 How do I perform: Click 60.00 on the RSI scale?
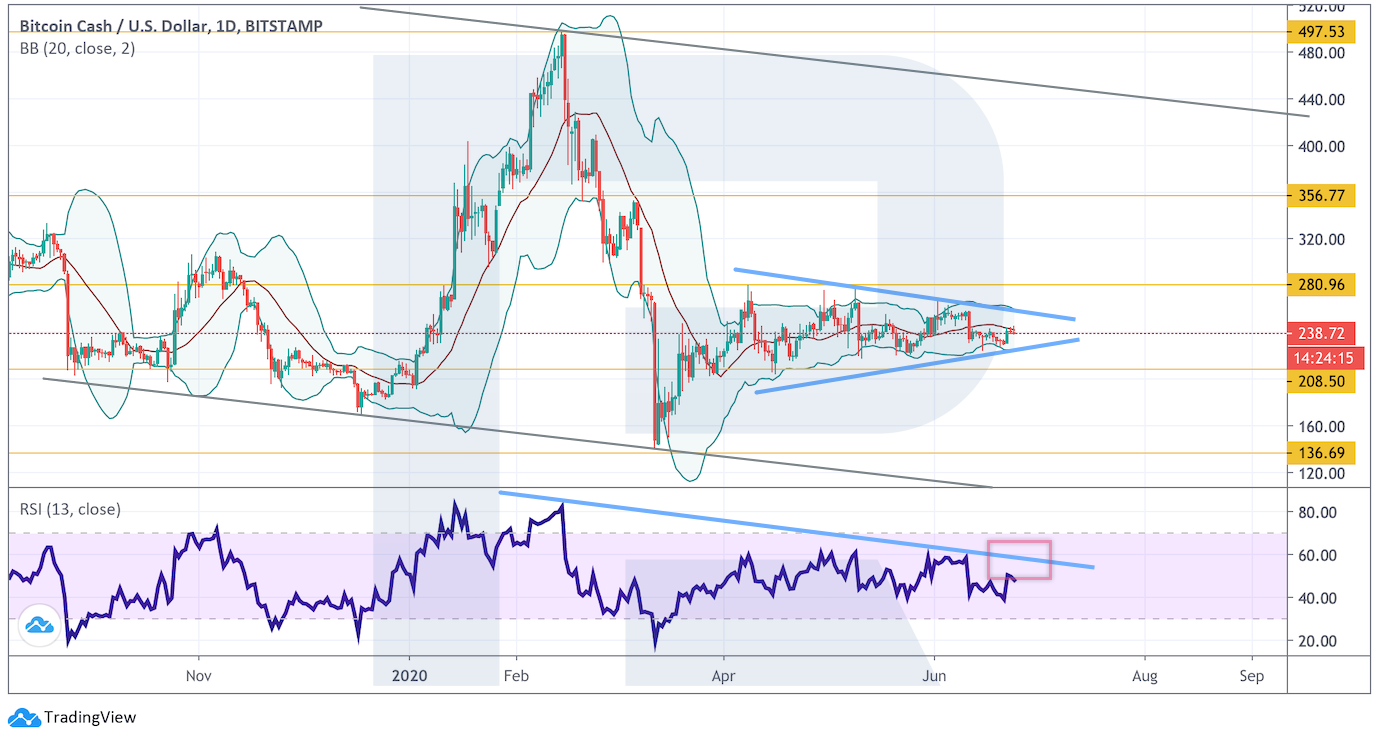[1317, 555]
